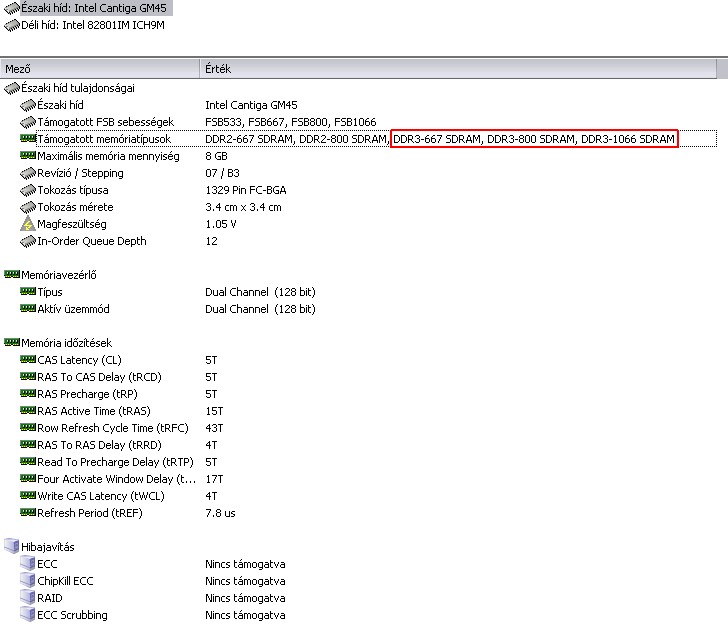Click the Hibajavítás group icon
This screenshot has width=728, height=627.
tap(12, 546)
